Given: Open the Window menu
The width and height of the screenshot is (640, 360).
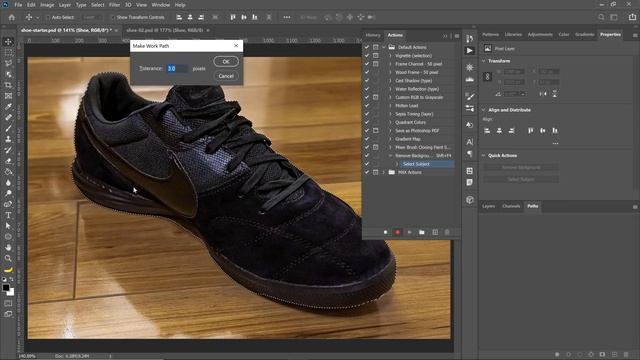Looking at the screenshot, I should [x=160, y=5].
